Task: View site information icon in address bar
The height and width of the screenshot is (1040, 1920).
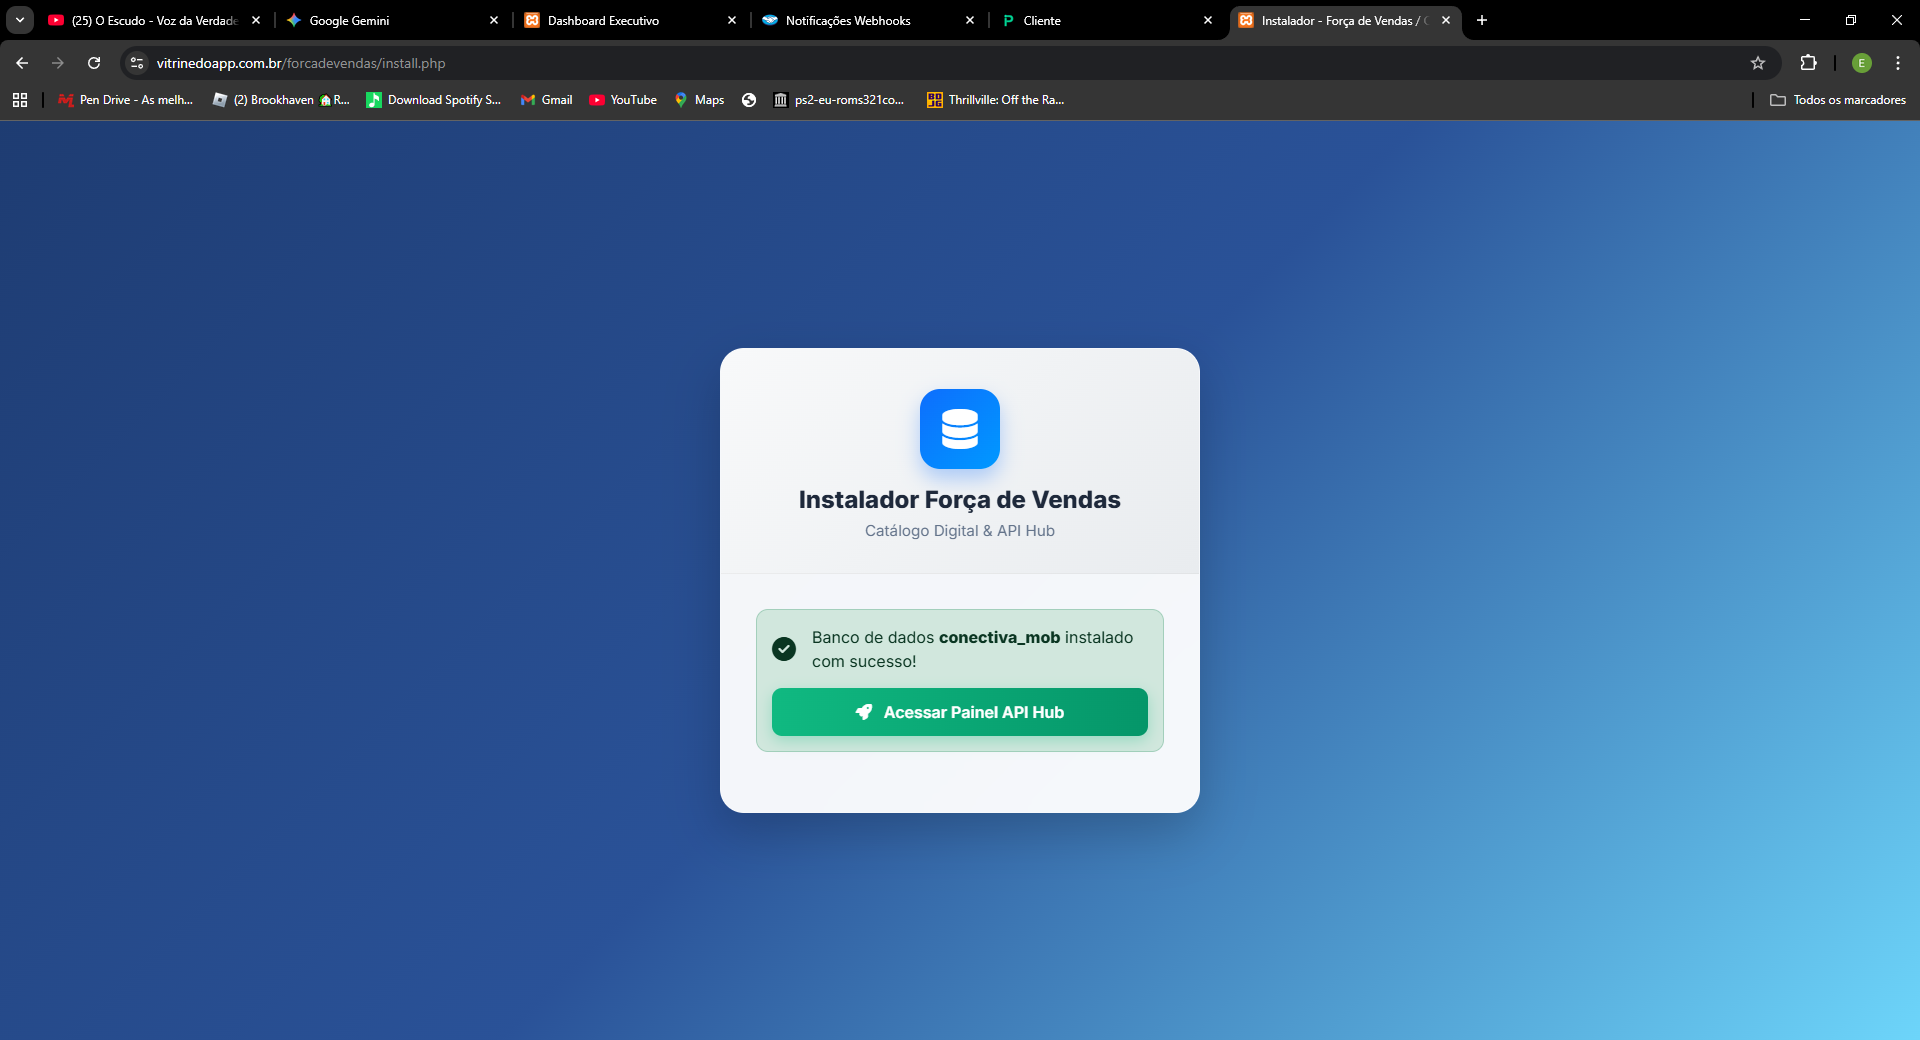Action: (137, 63)
